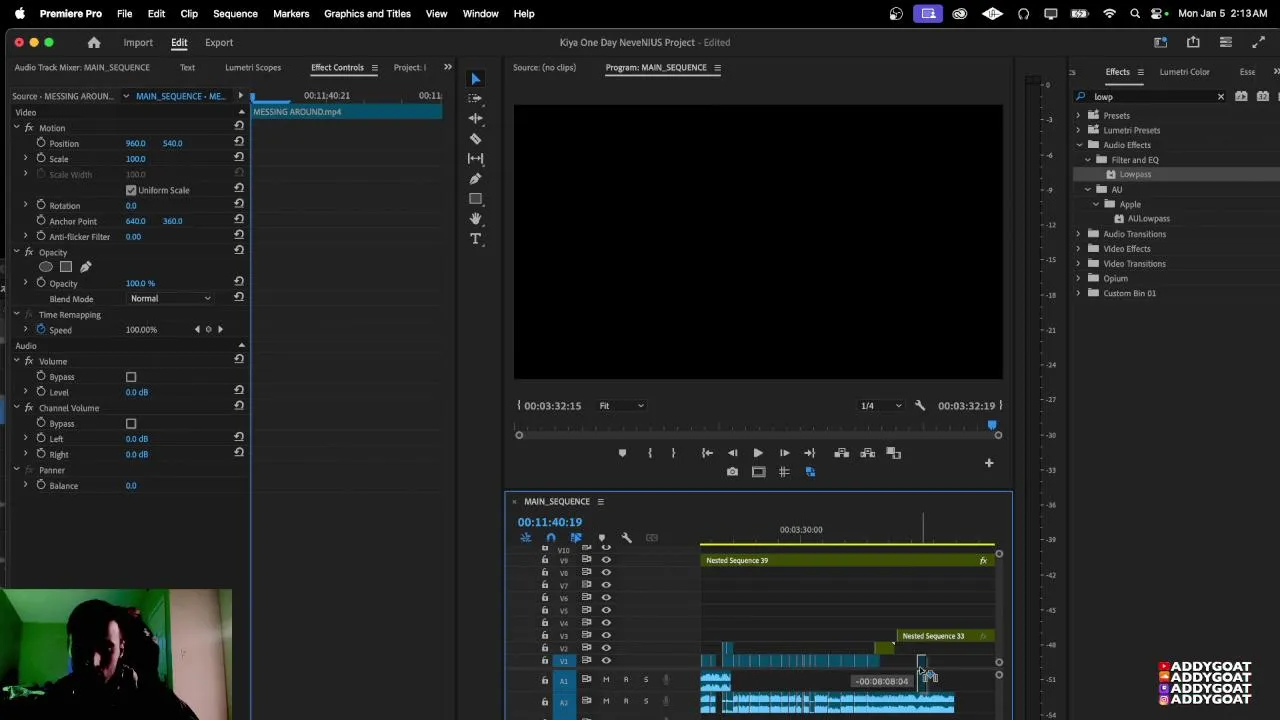Toggle V1 track output eye
The image size is (1280, 720).
pyautogui.click(x=606, y=661)
